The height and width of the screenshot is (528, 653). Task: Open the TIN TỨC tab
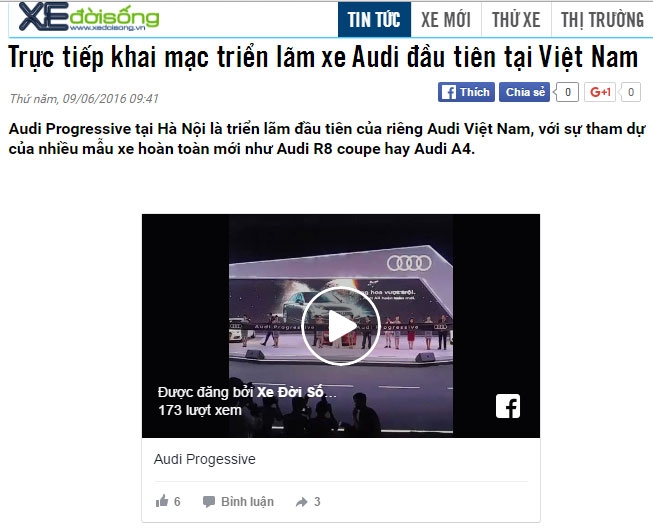(374, 20)
